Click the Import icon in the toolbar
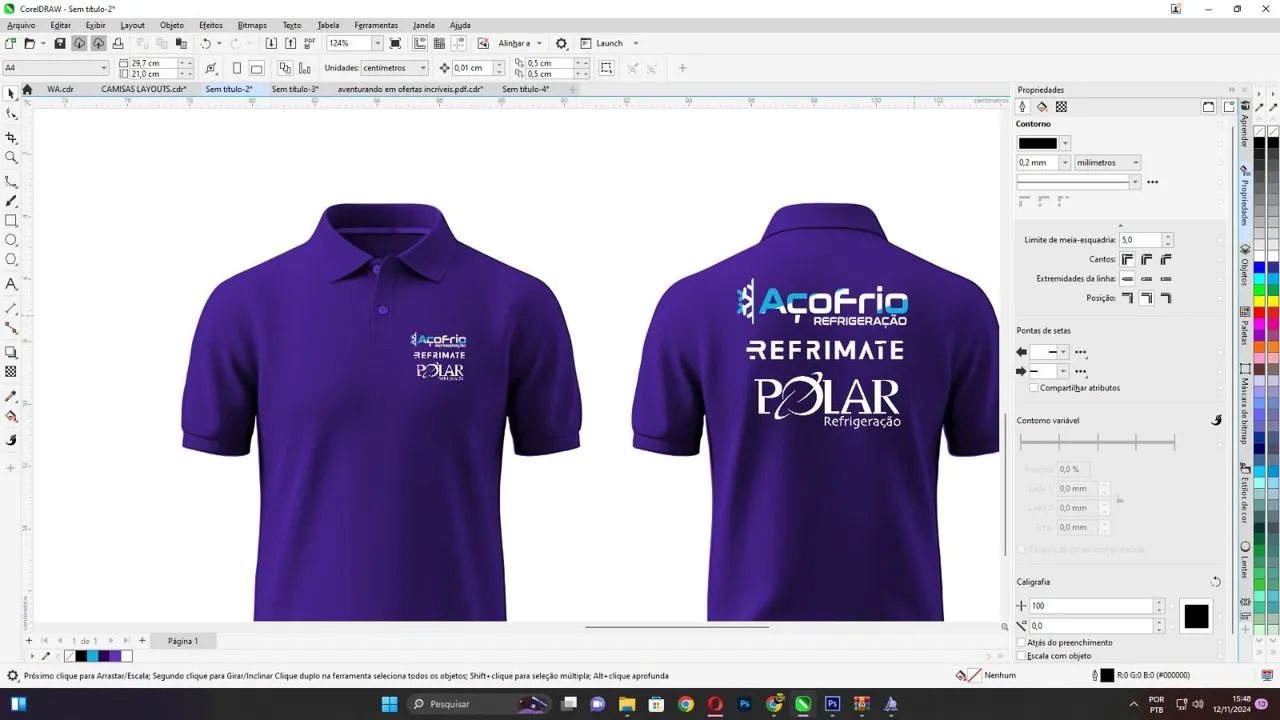This screenshot has height=720, width=1280. tap(271, 44)
